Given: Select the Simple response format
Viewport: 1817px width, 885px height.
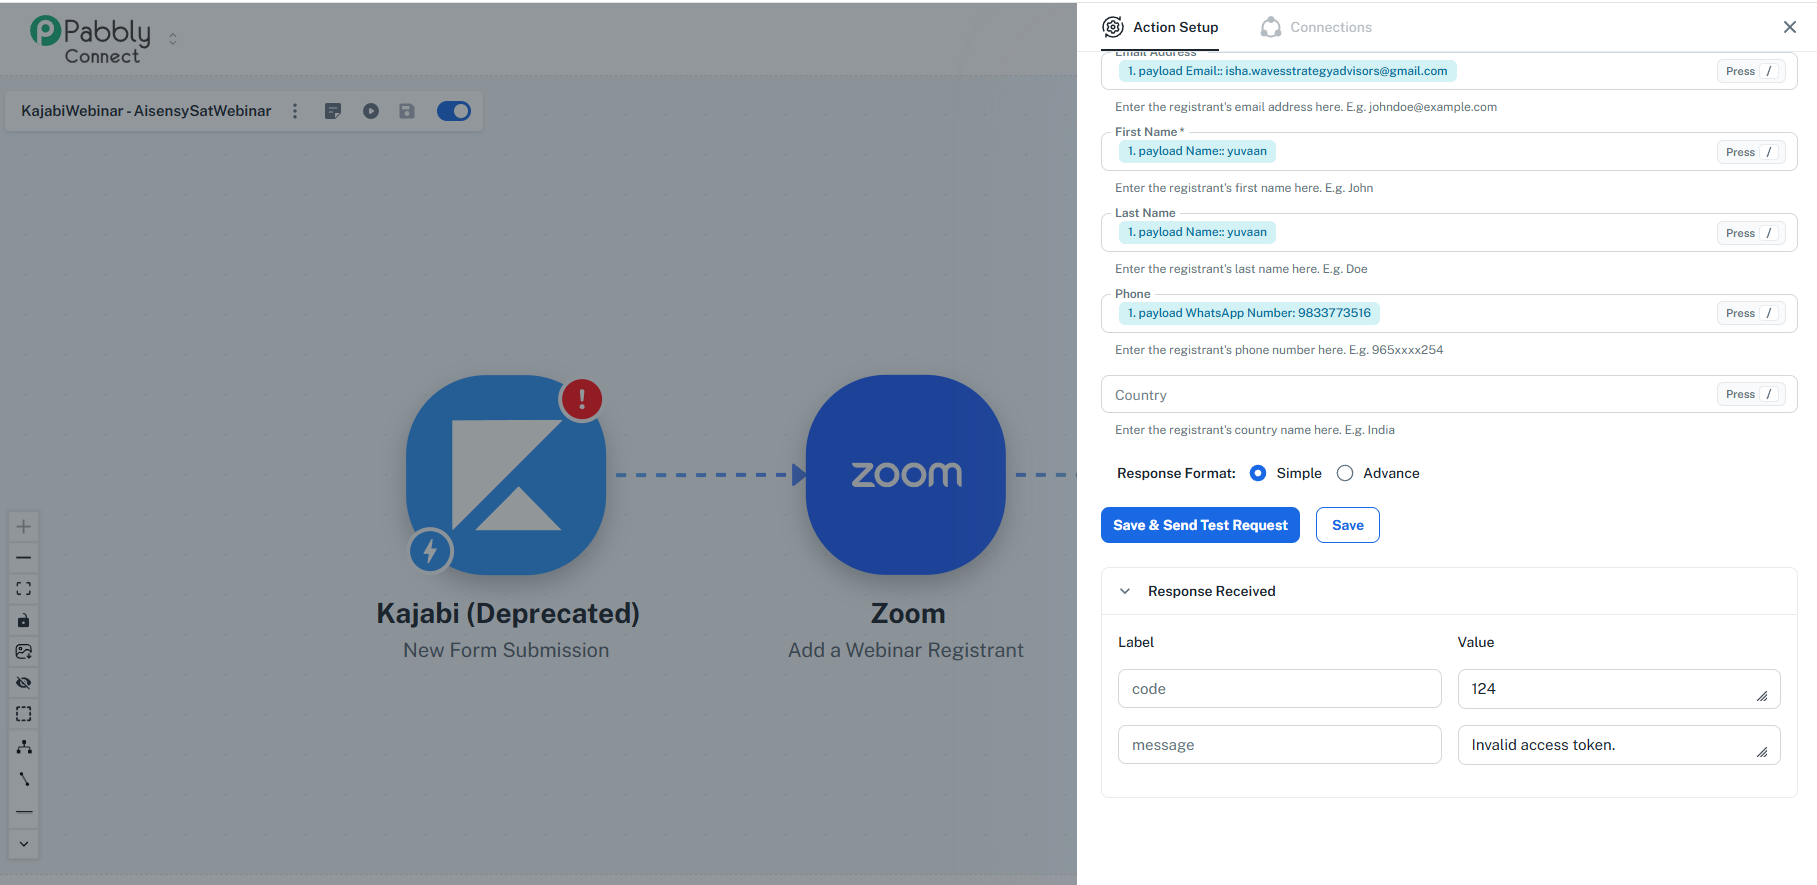Looking at the screenshot, I should click(x=1258, y=473).
